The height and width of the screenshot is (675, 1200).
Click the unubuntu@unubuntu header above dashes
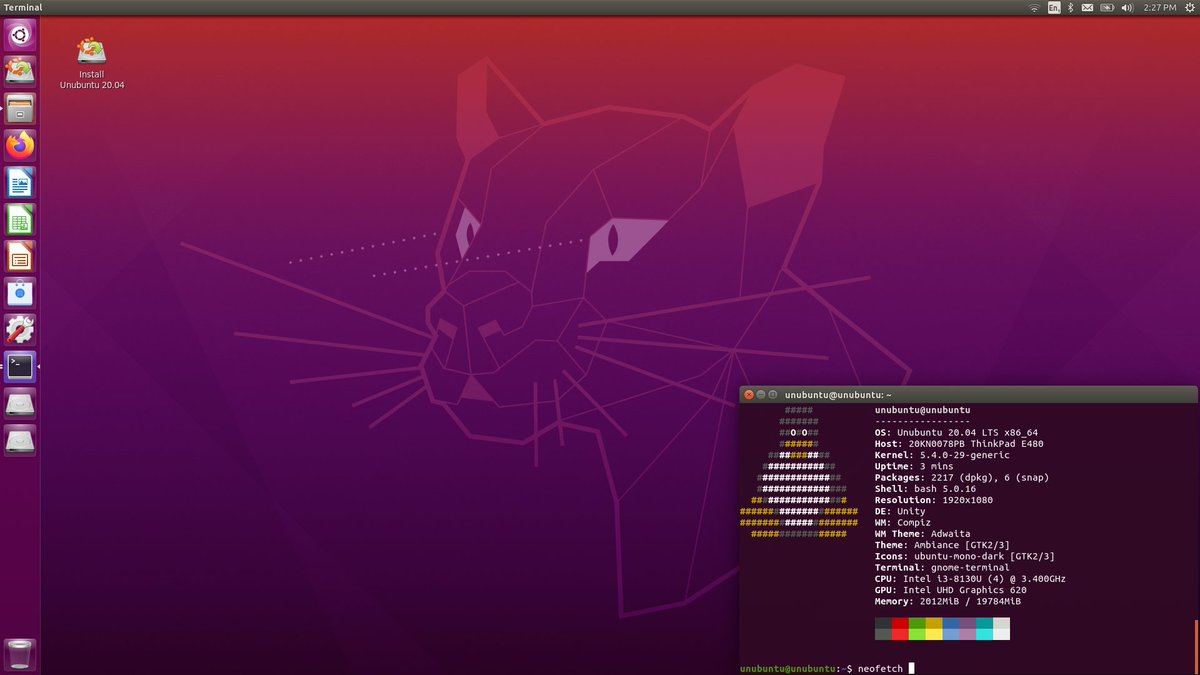click(922, 410)
